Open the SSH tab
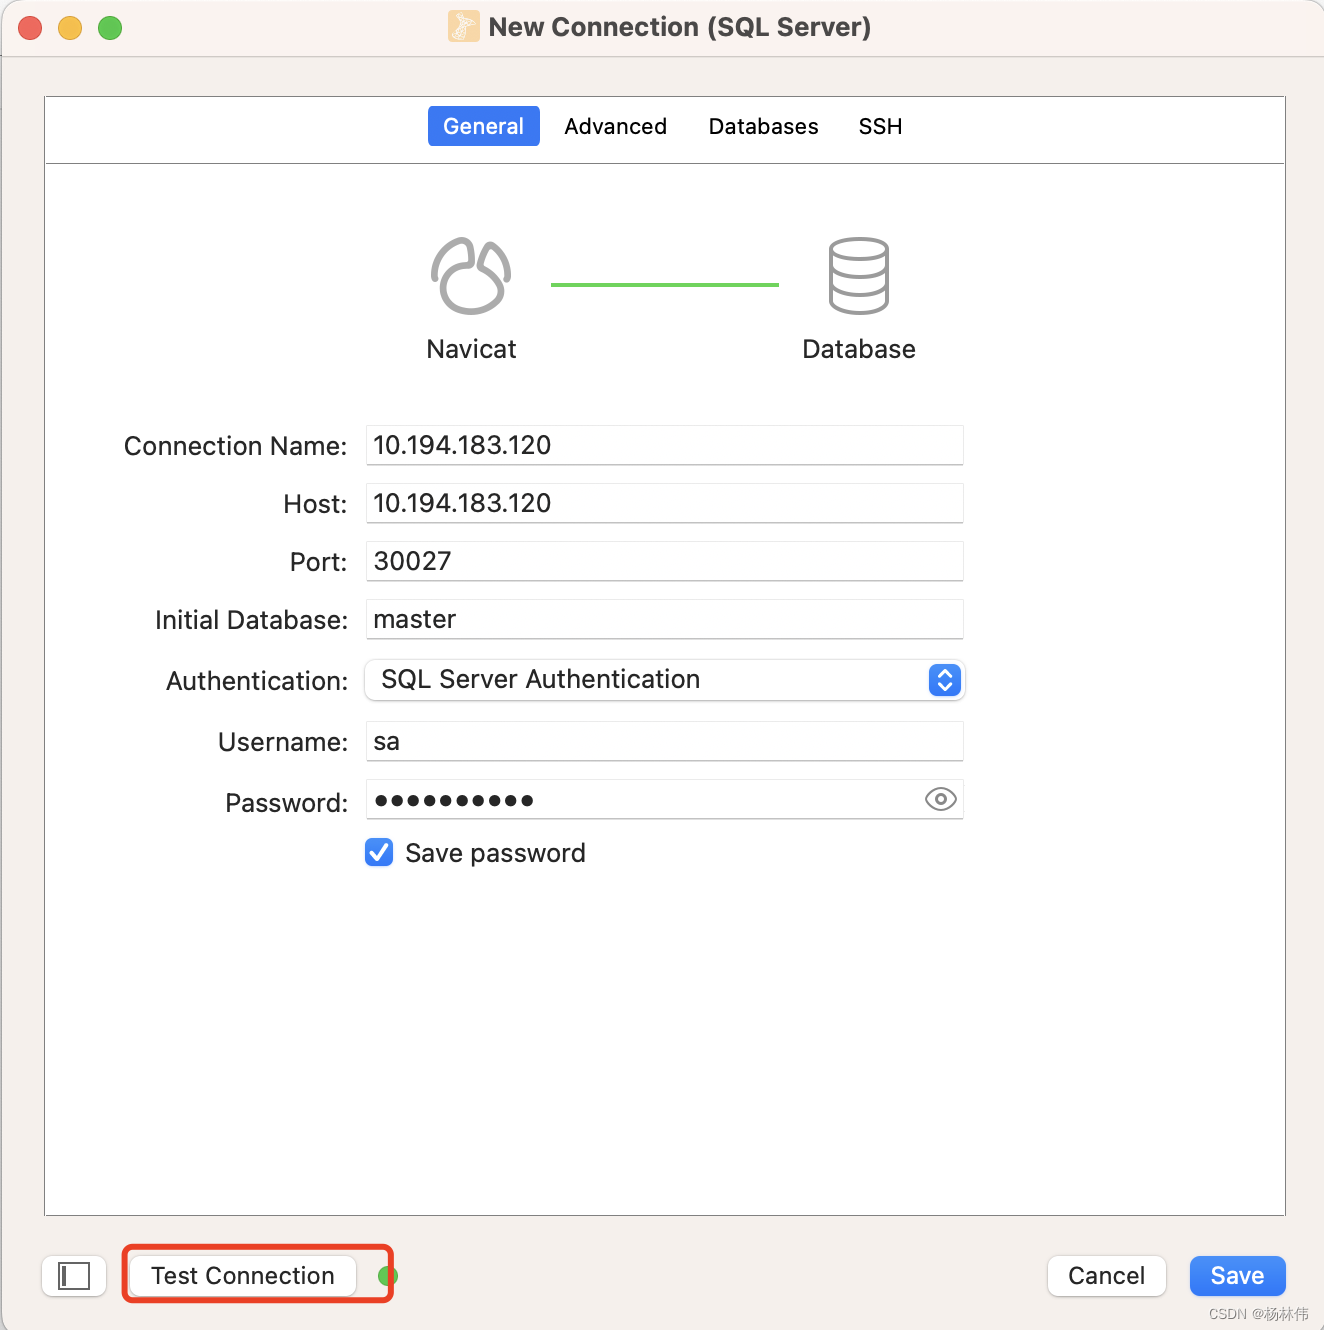 (880, 126)
